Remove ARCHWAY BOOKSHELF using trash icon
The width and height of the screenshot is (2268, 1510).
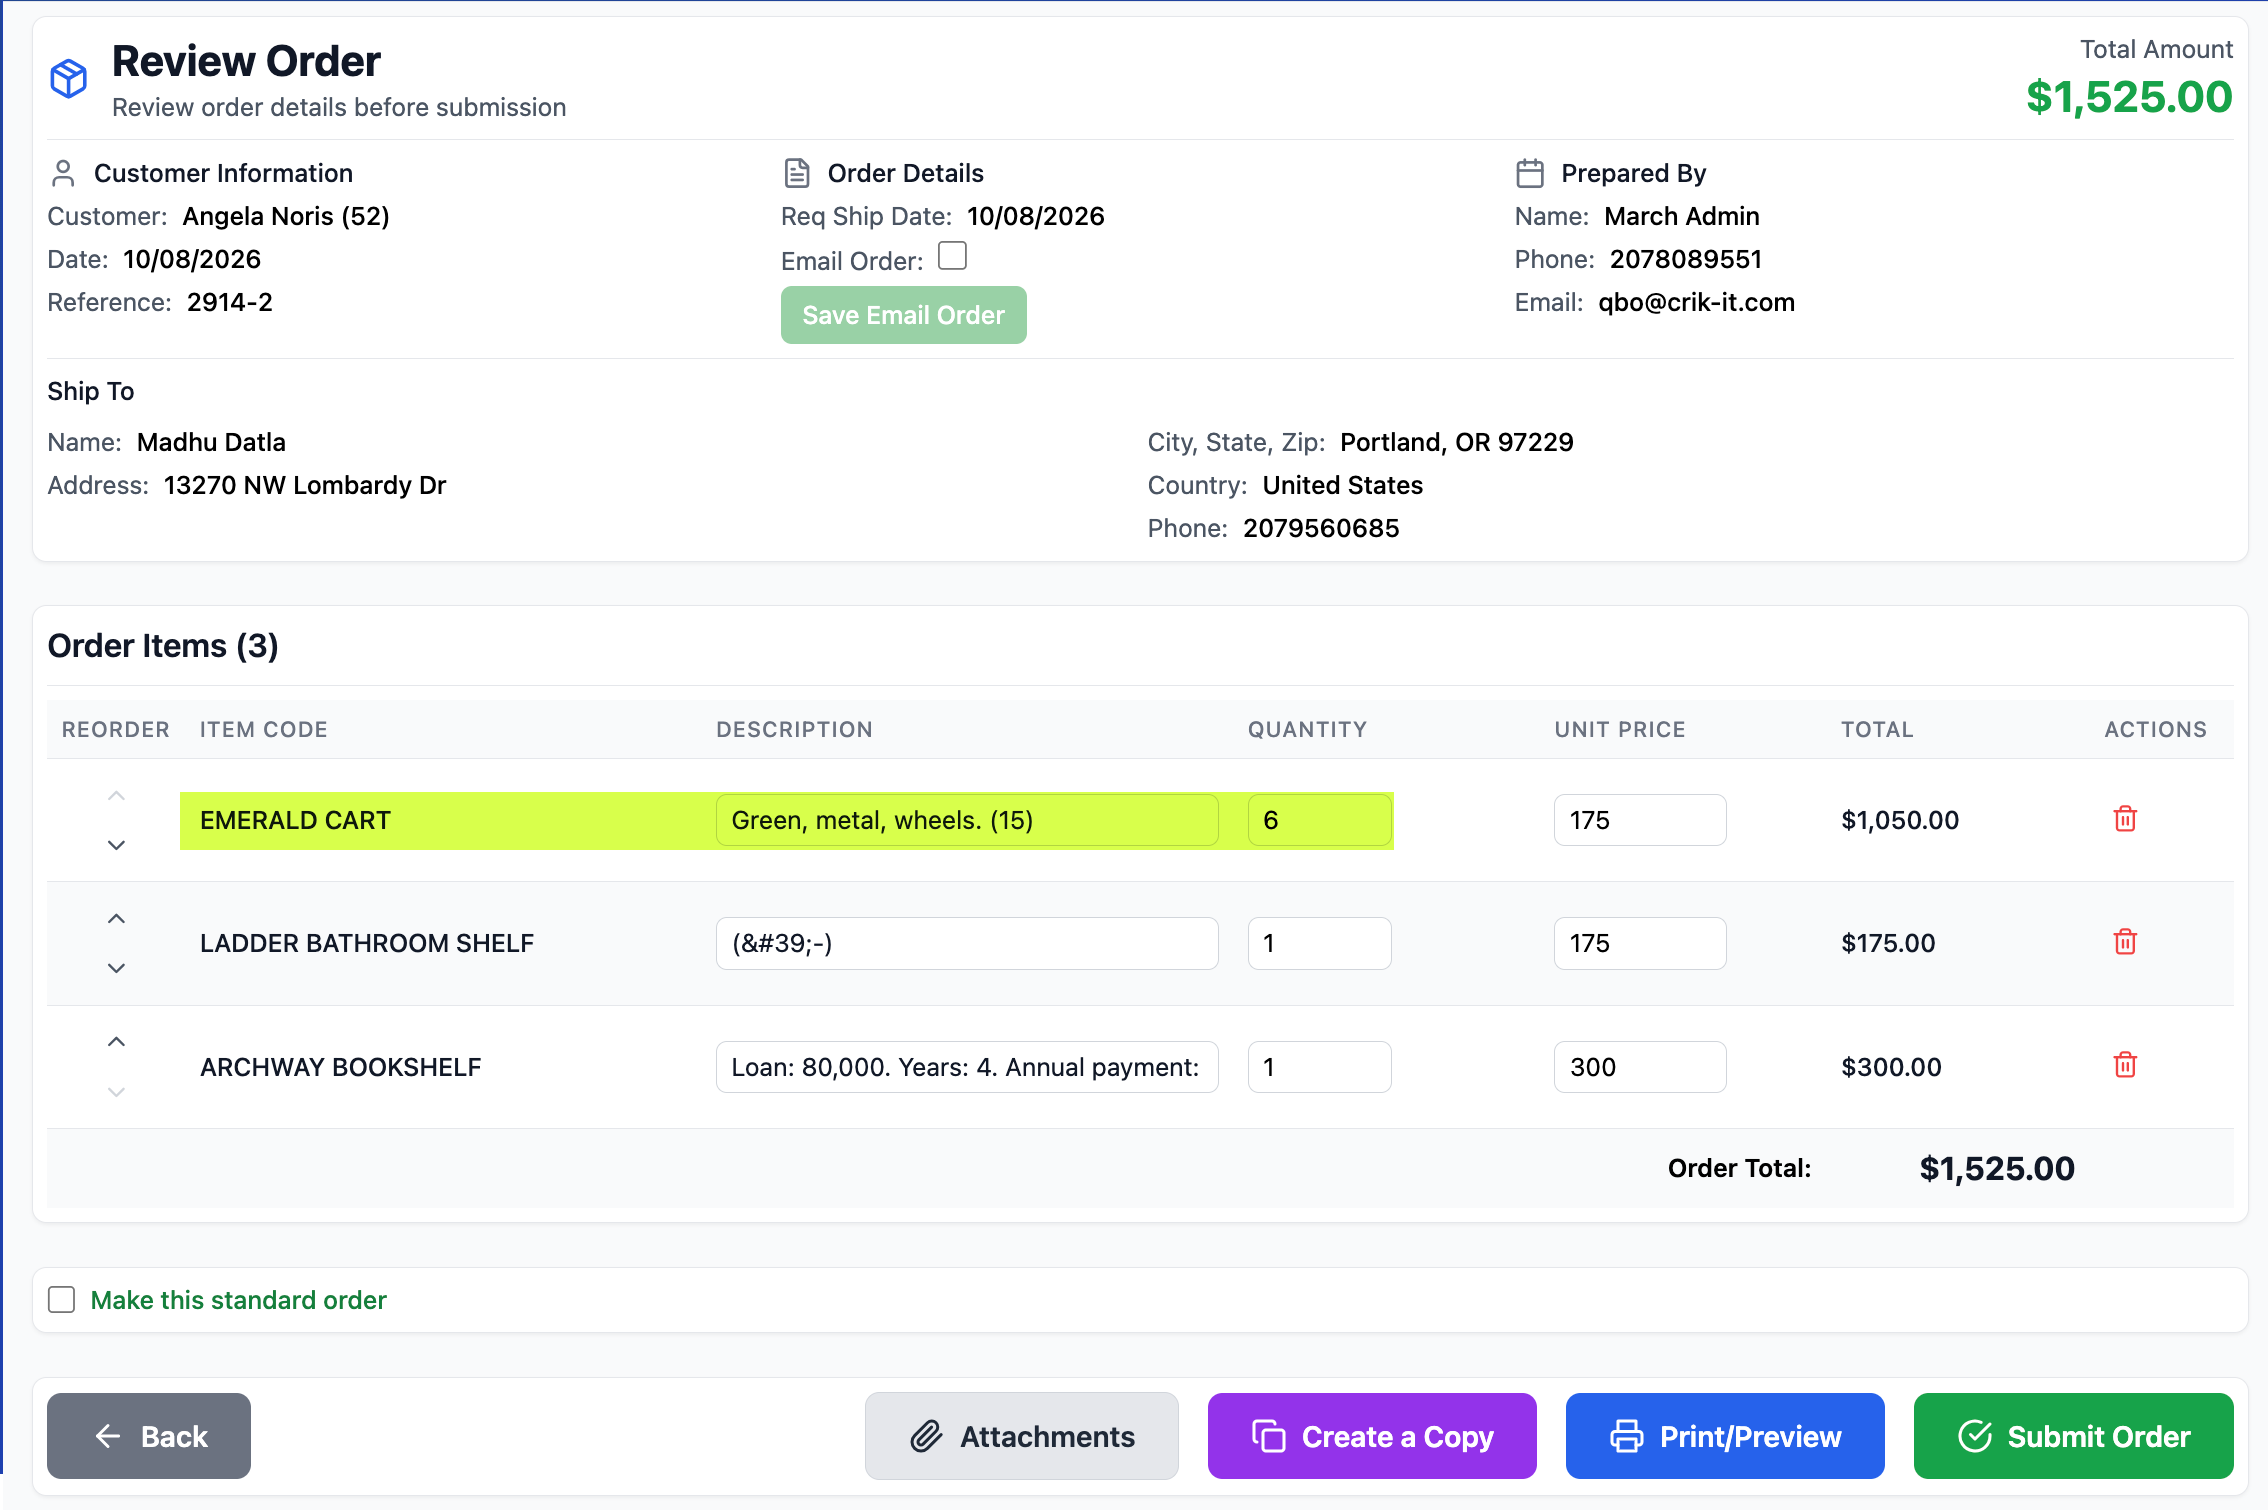pyautogui.click(x=2125, y=1065)
